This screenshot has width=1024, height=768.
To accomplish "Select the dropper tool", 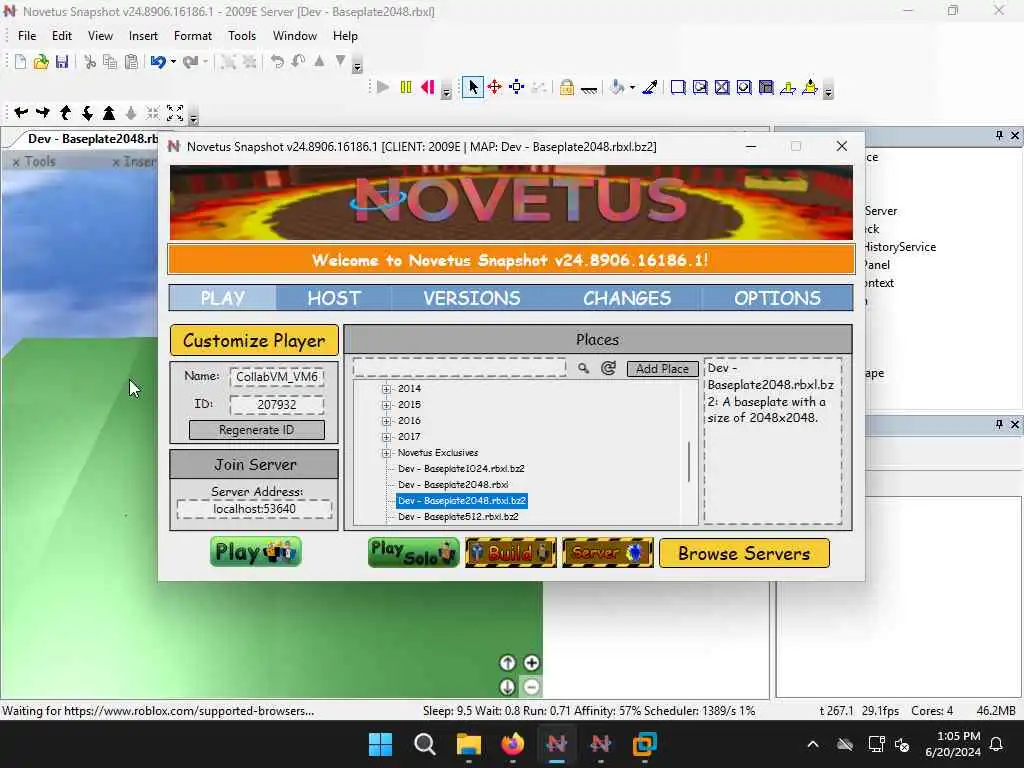I will (650, 88).
